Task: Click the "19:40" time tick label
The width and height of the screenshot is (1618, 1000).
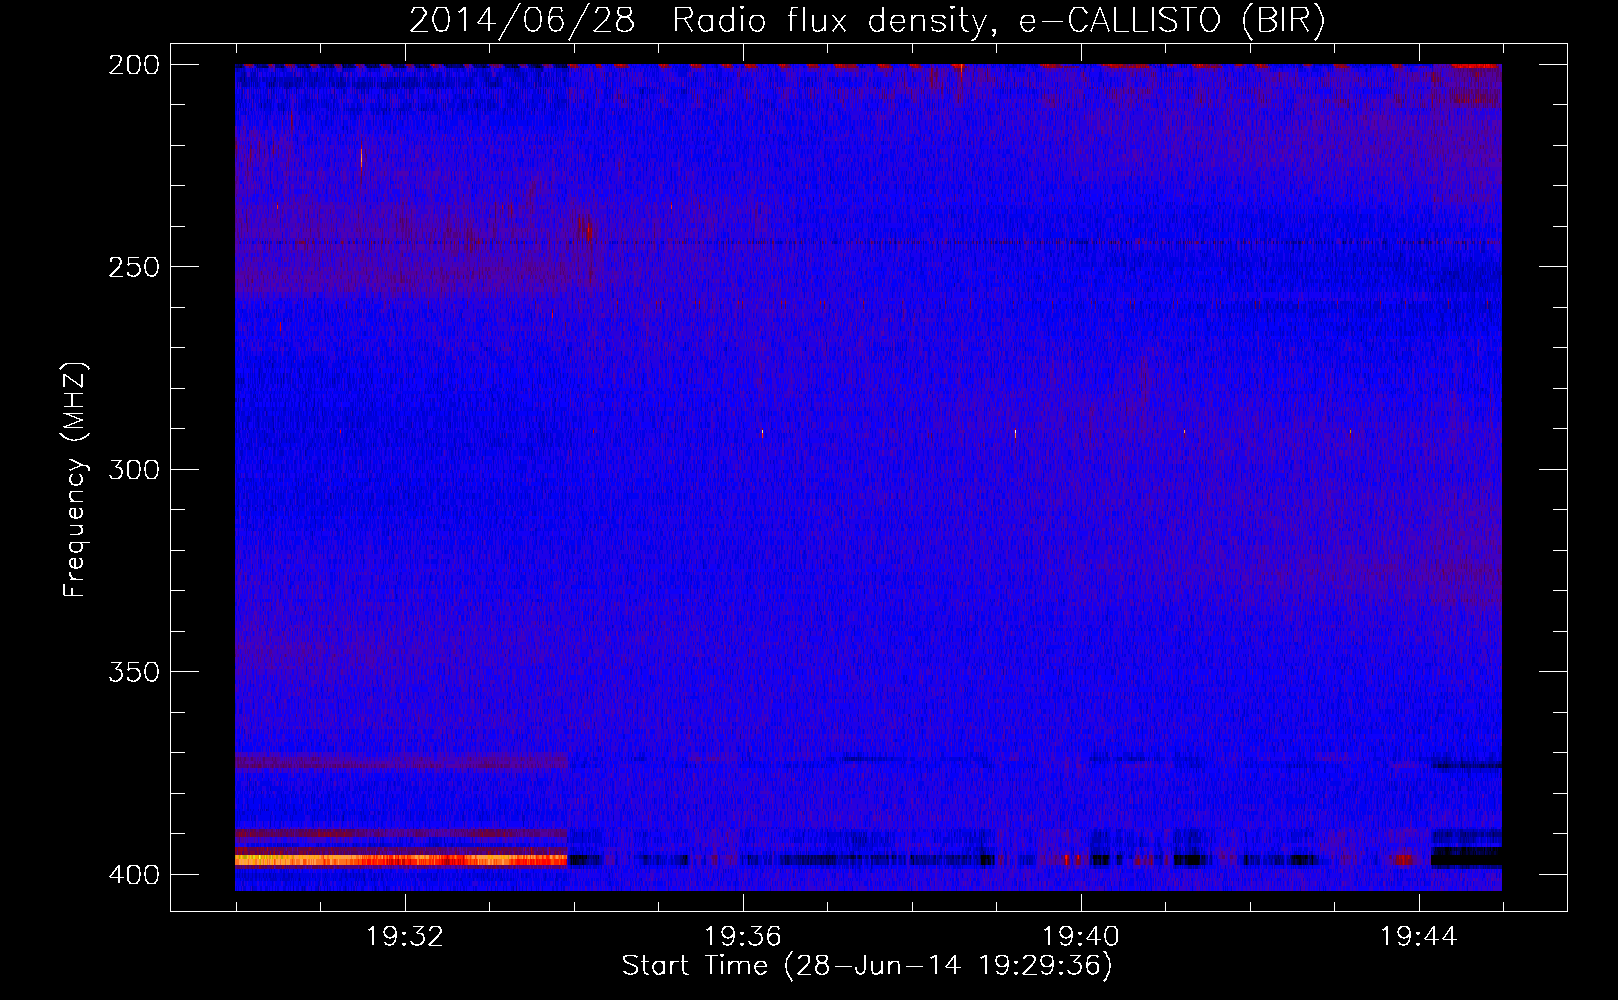Action: pyautogui.click(x=1081, y=936)
